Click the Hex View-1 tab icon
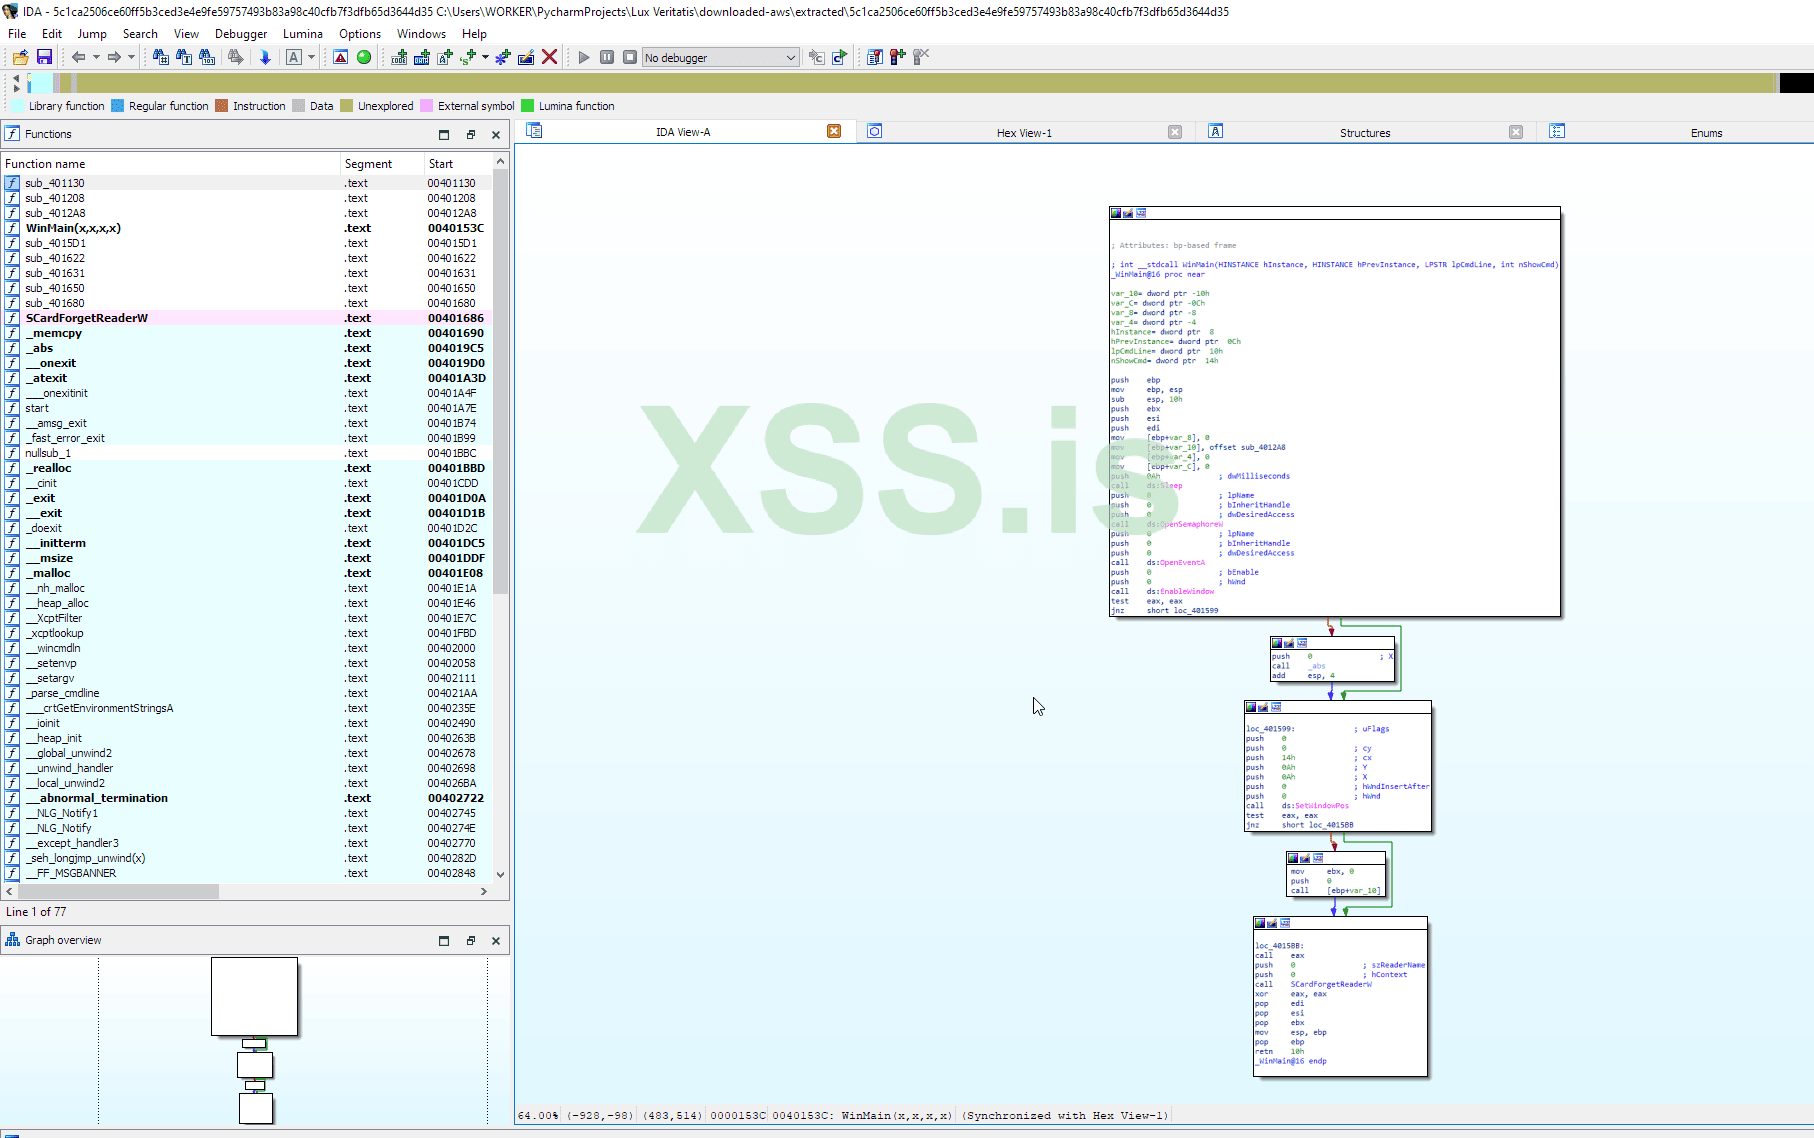1814x1138 pixels. click(x=875, y=131)
